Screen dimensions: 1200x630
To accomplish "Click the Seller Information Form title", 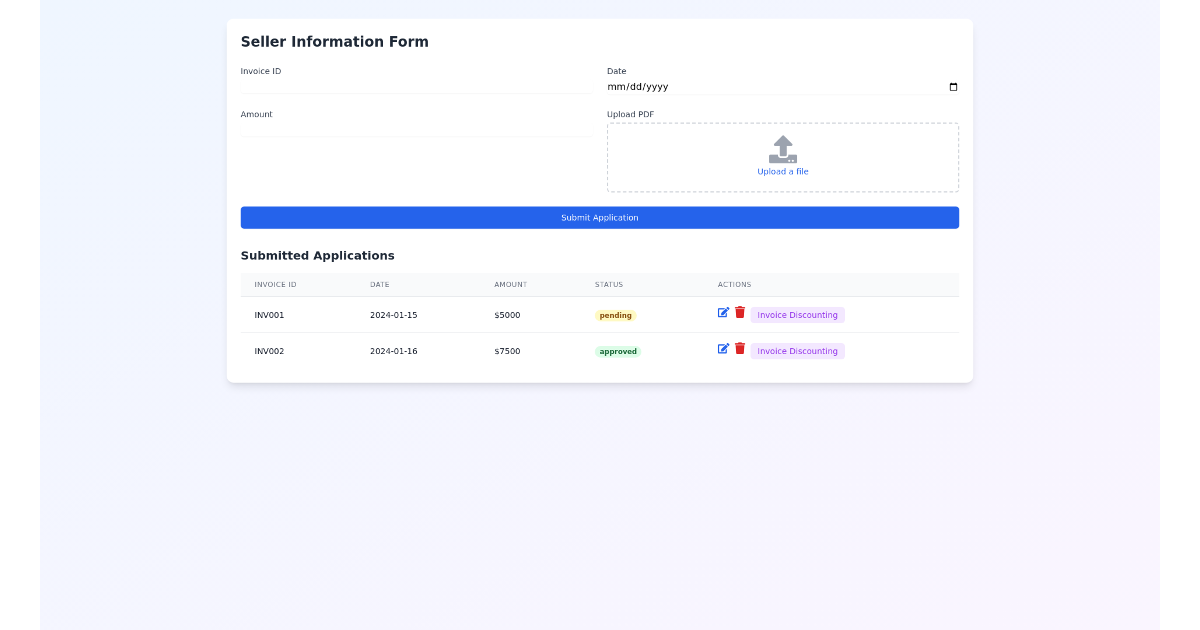I will (334, 41).
